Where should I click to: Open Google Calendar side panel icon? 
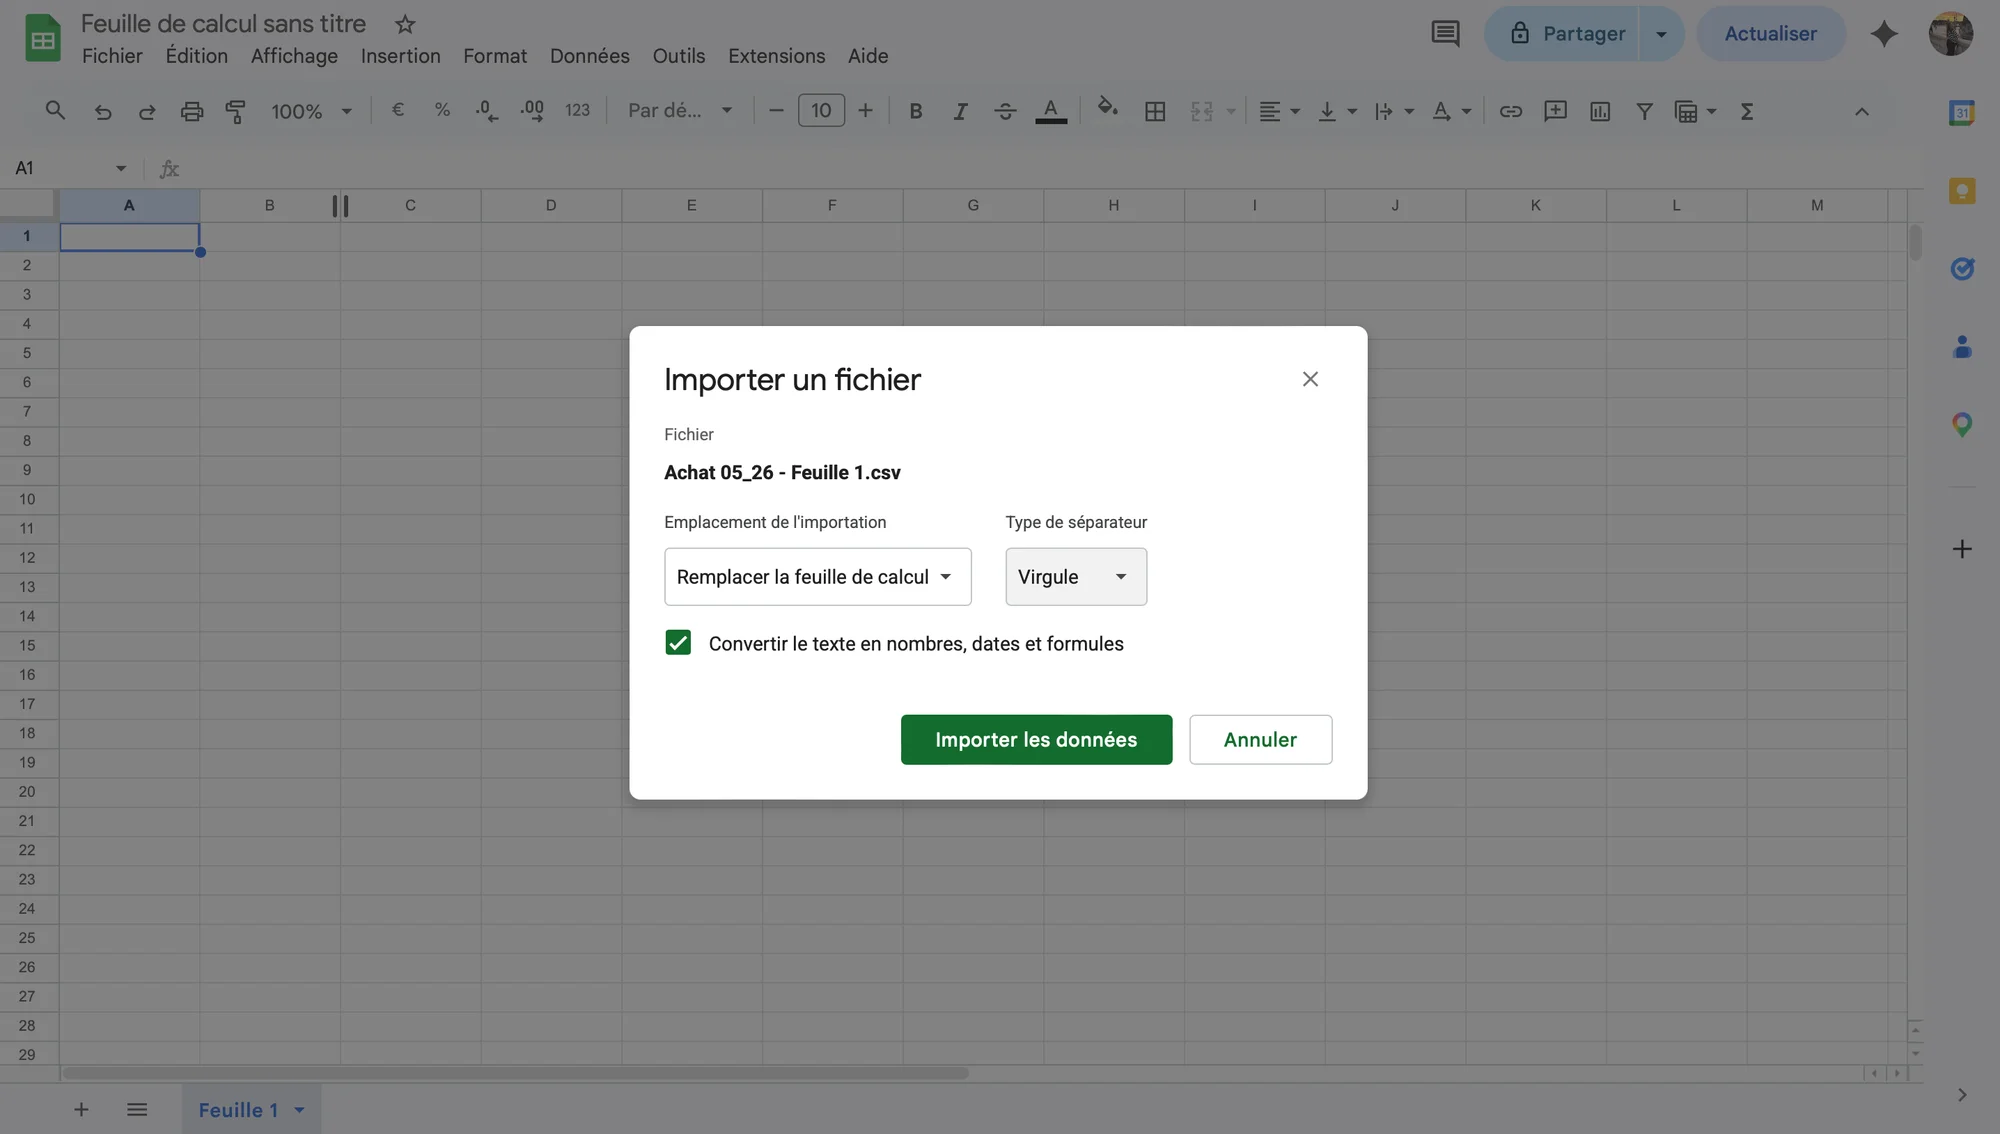(x=1962, y=113)
